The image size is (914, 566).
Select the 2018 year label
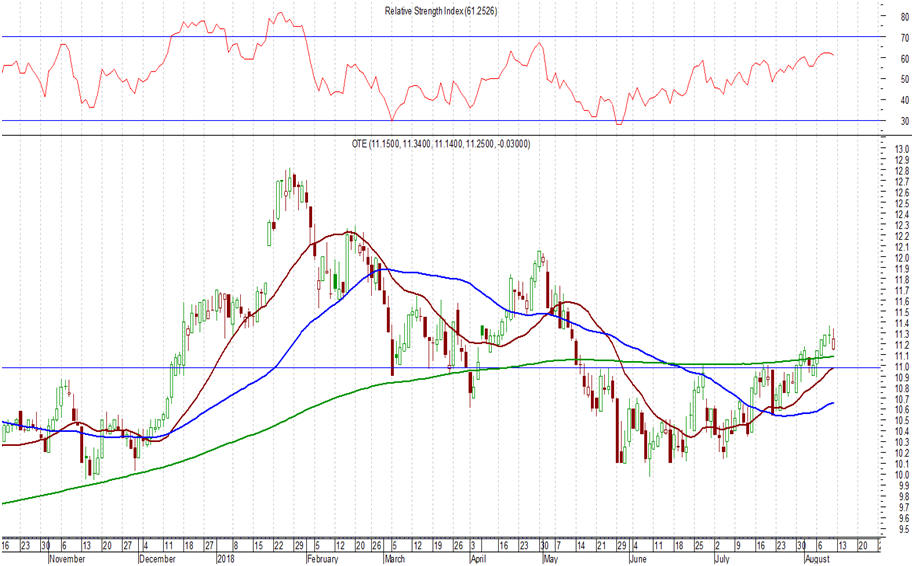pyautogui.click(x=225, y=559)
